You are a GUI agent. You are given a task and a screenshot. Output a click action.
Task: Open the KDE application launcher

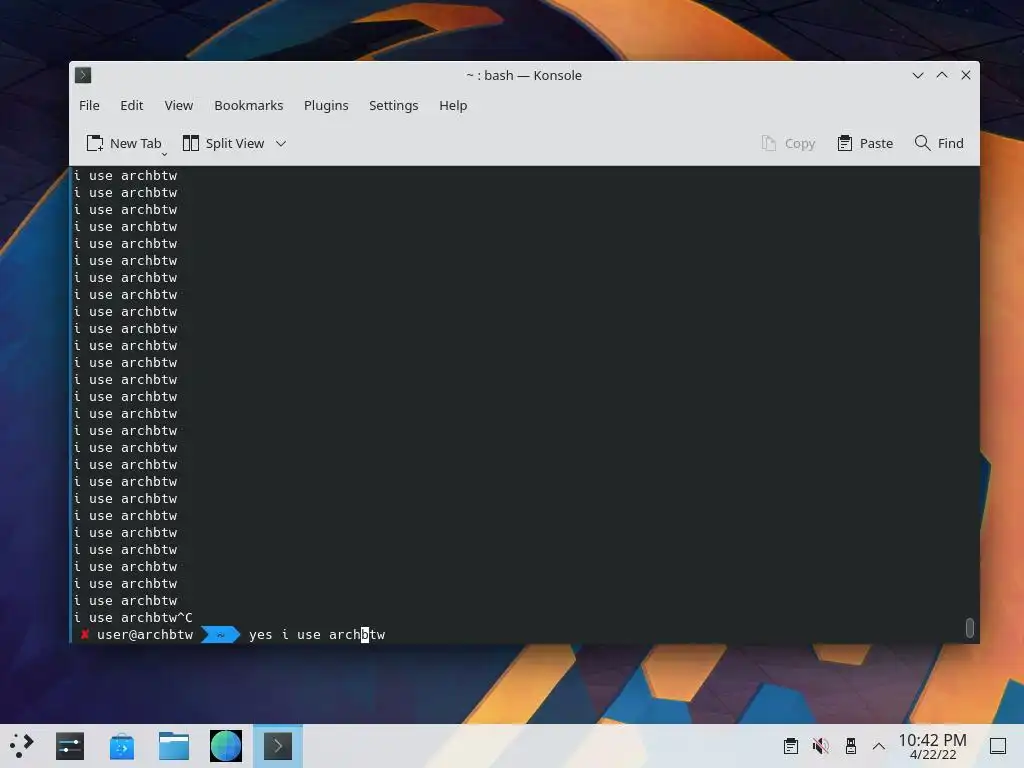tap(22, 745)
